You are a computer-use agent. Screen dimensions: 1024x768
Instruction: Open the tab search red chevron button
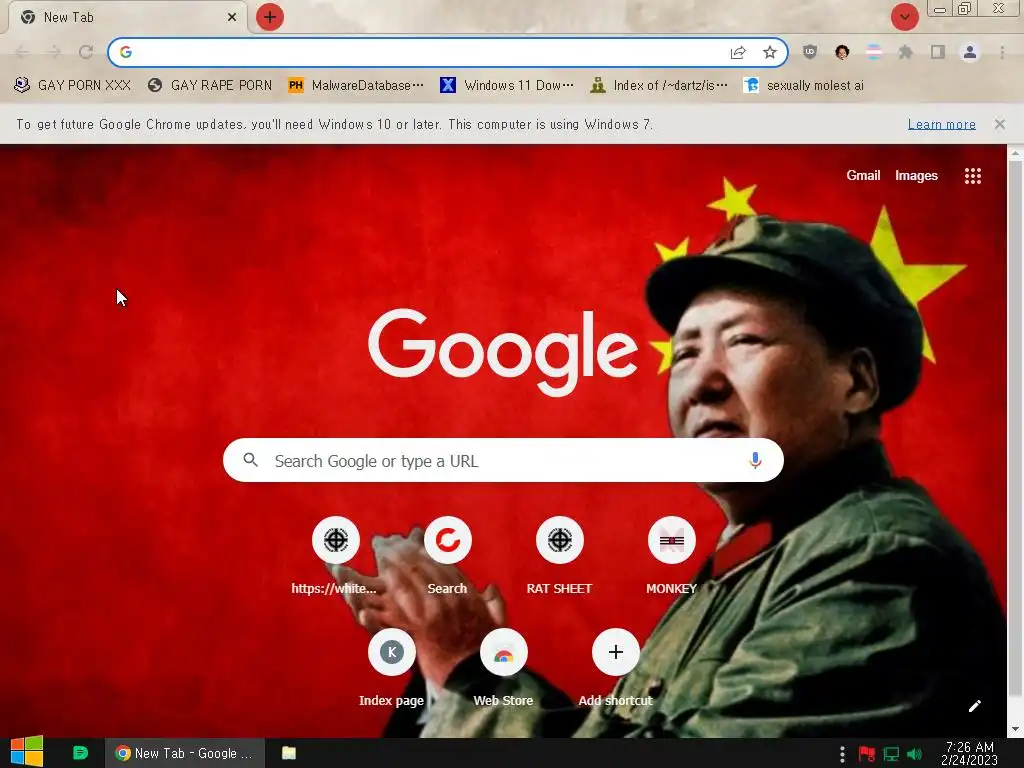coord(904,17)
